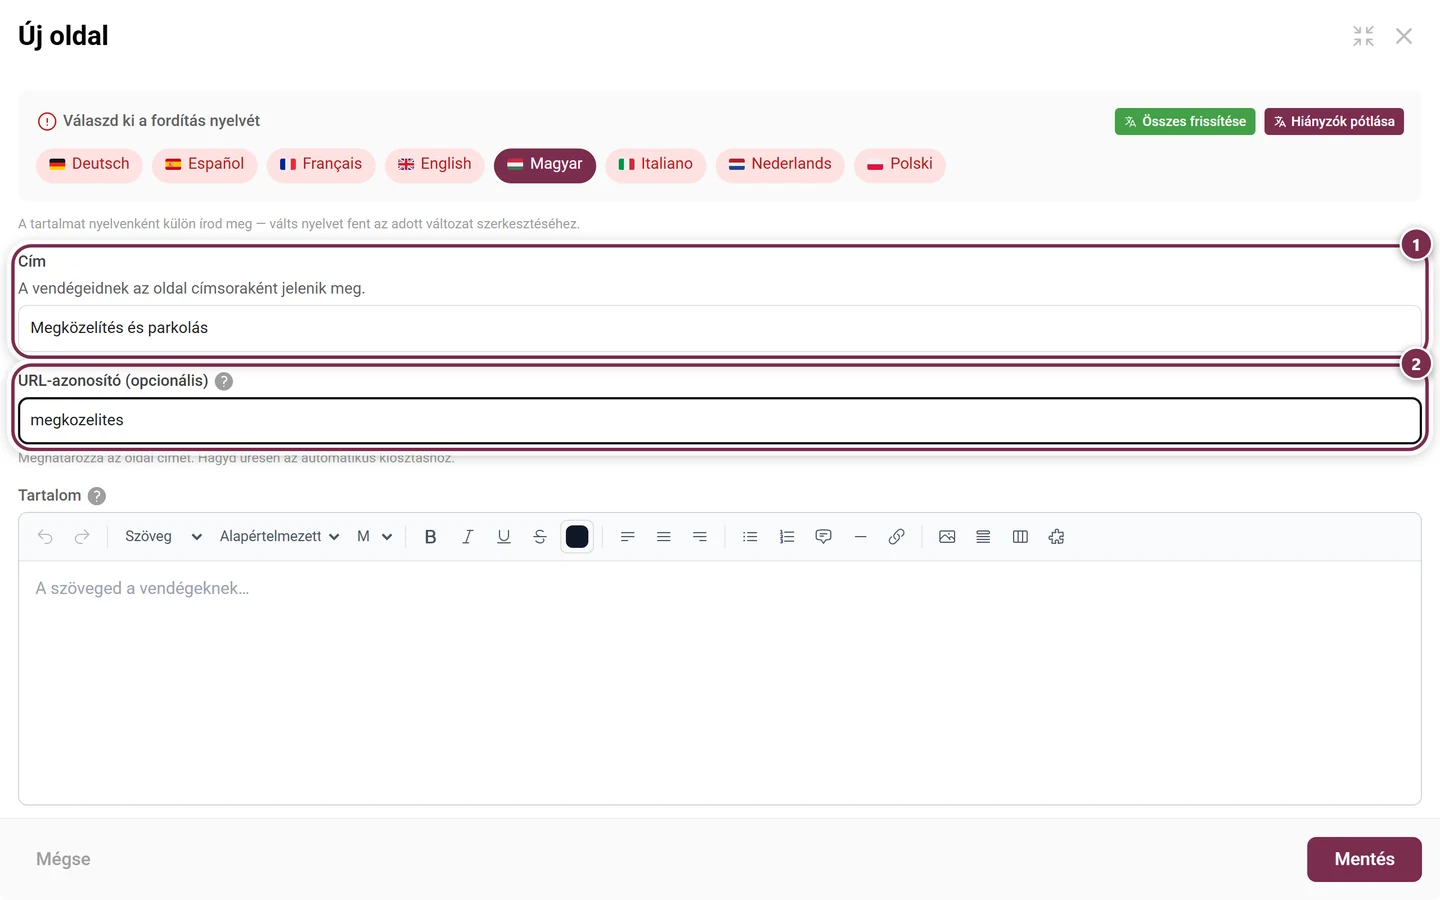Click the Összes frissítése button
The height and width of the screenshot is (900, 1440).
[x=1185, y=121]
